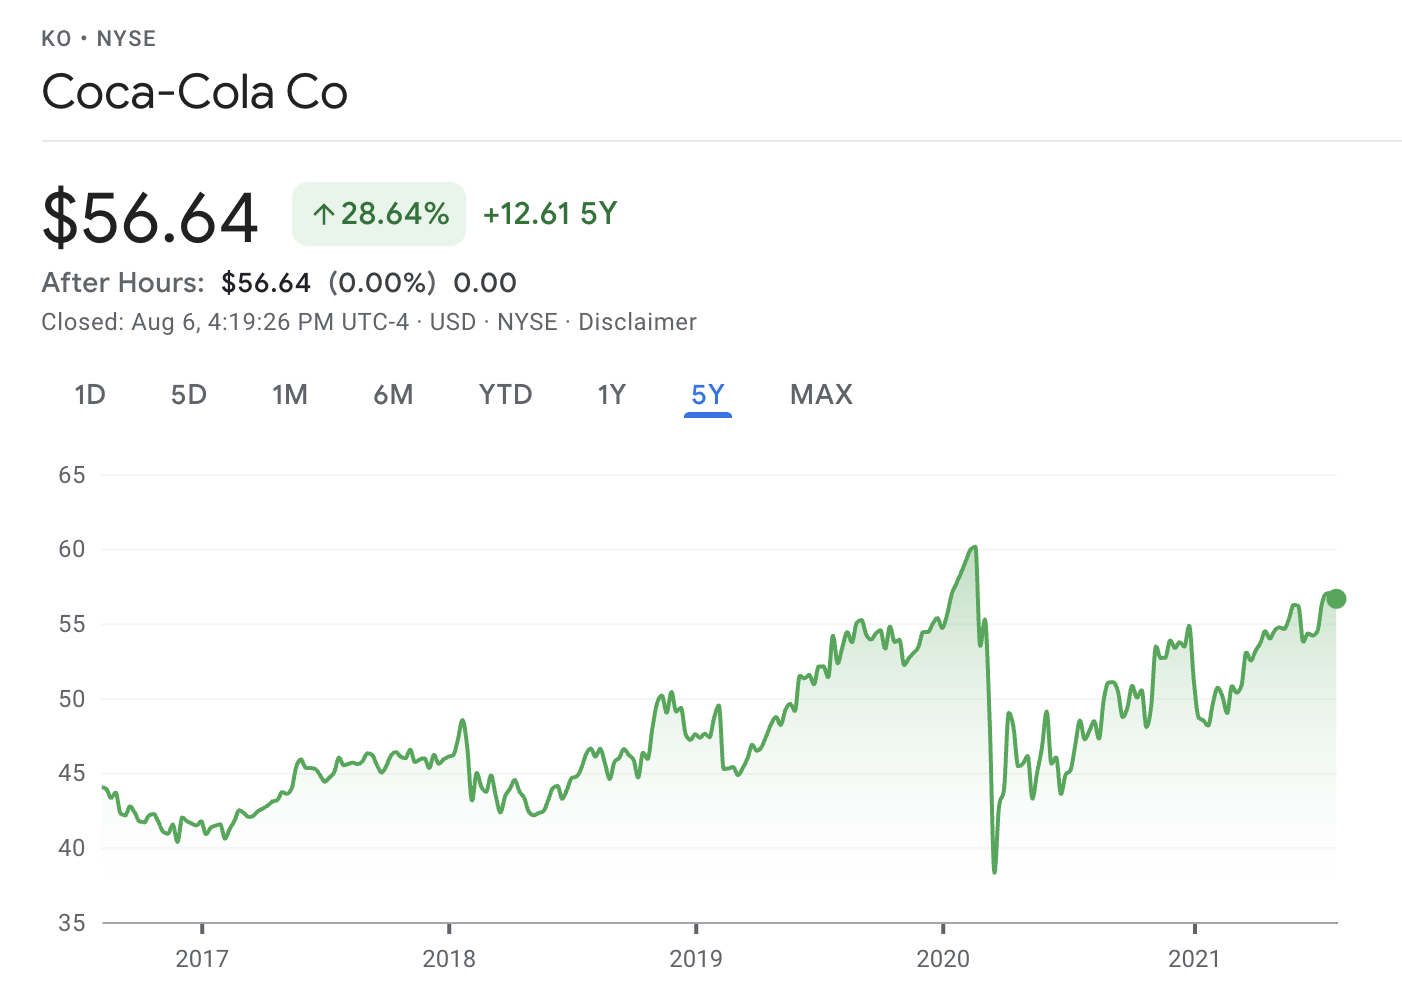
Task: Select the 1D time range tab
Action: 90,395
